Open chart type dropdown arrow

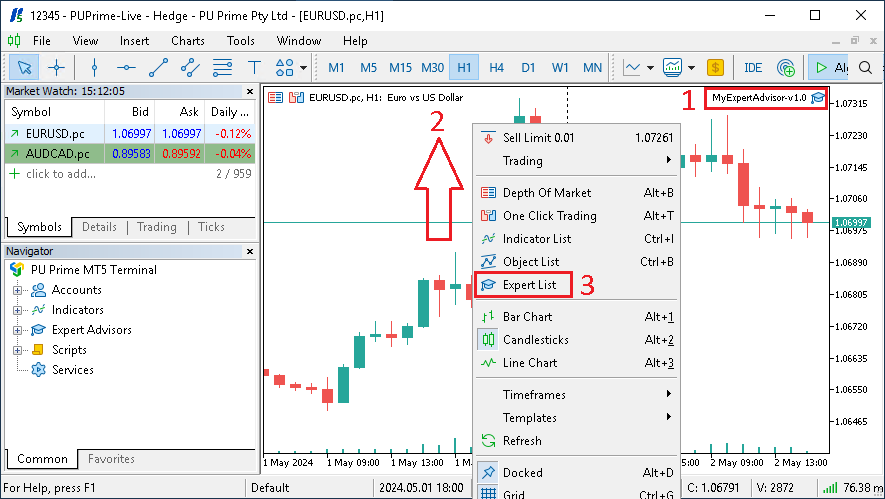click(650, 68)
